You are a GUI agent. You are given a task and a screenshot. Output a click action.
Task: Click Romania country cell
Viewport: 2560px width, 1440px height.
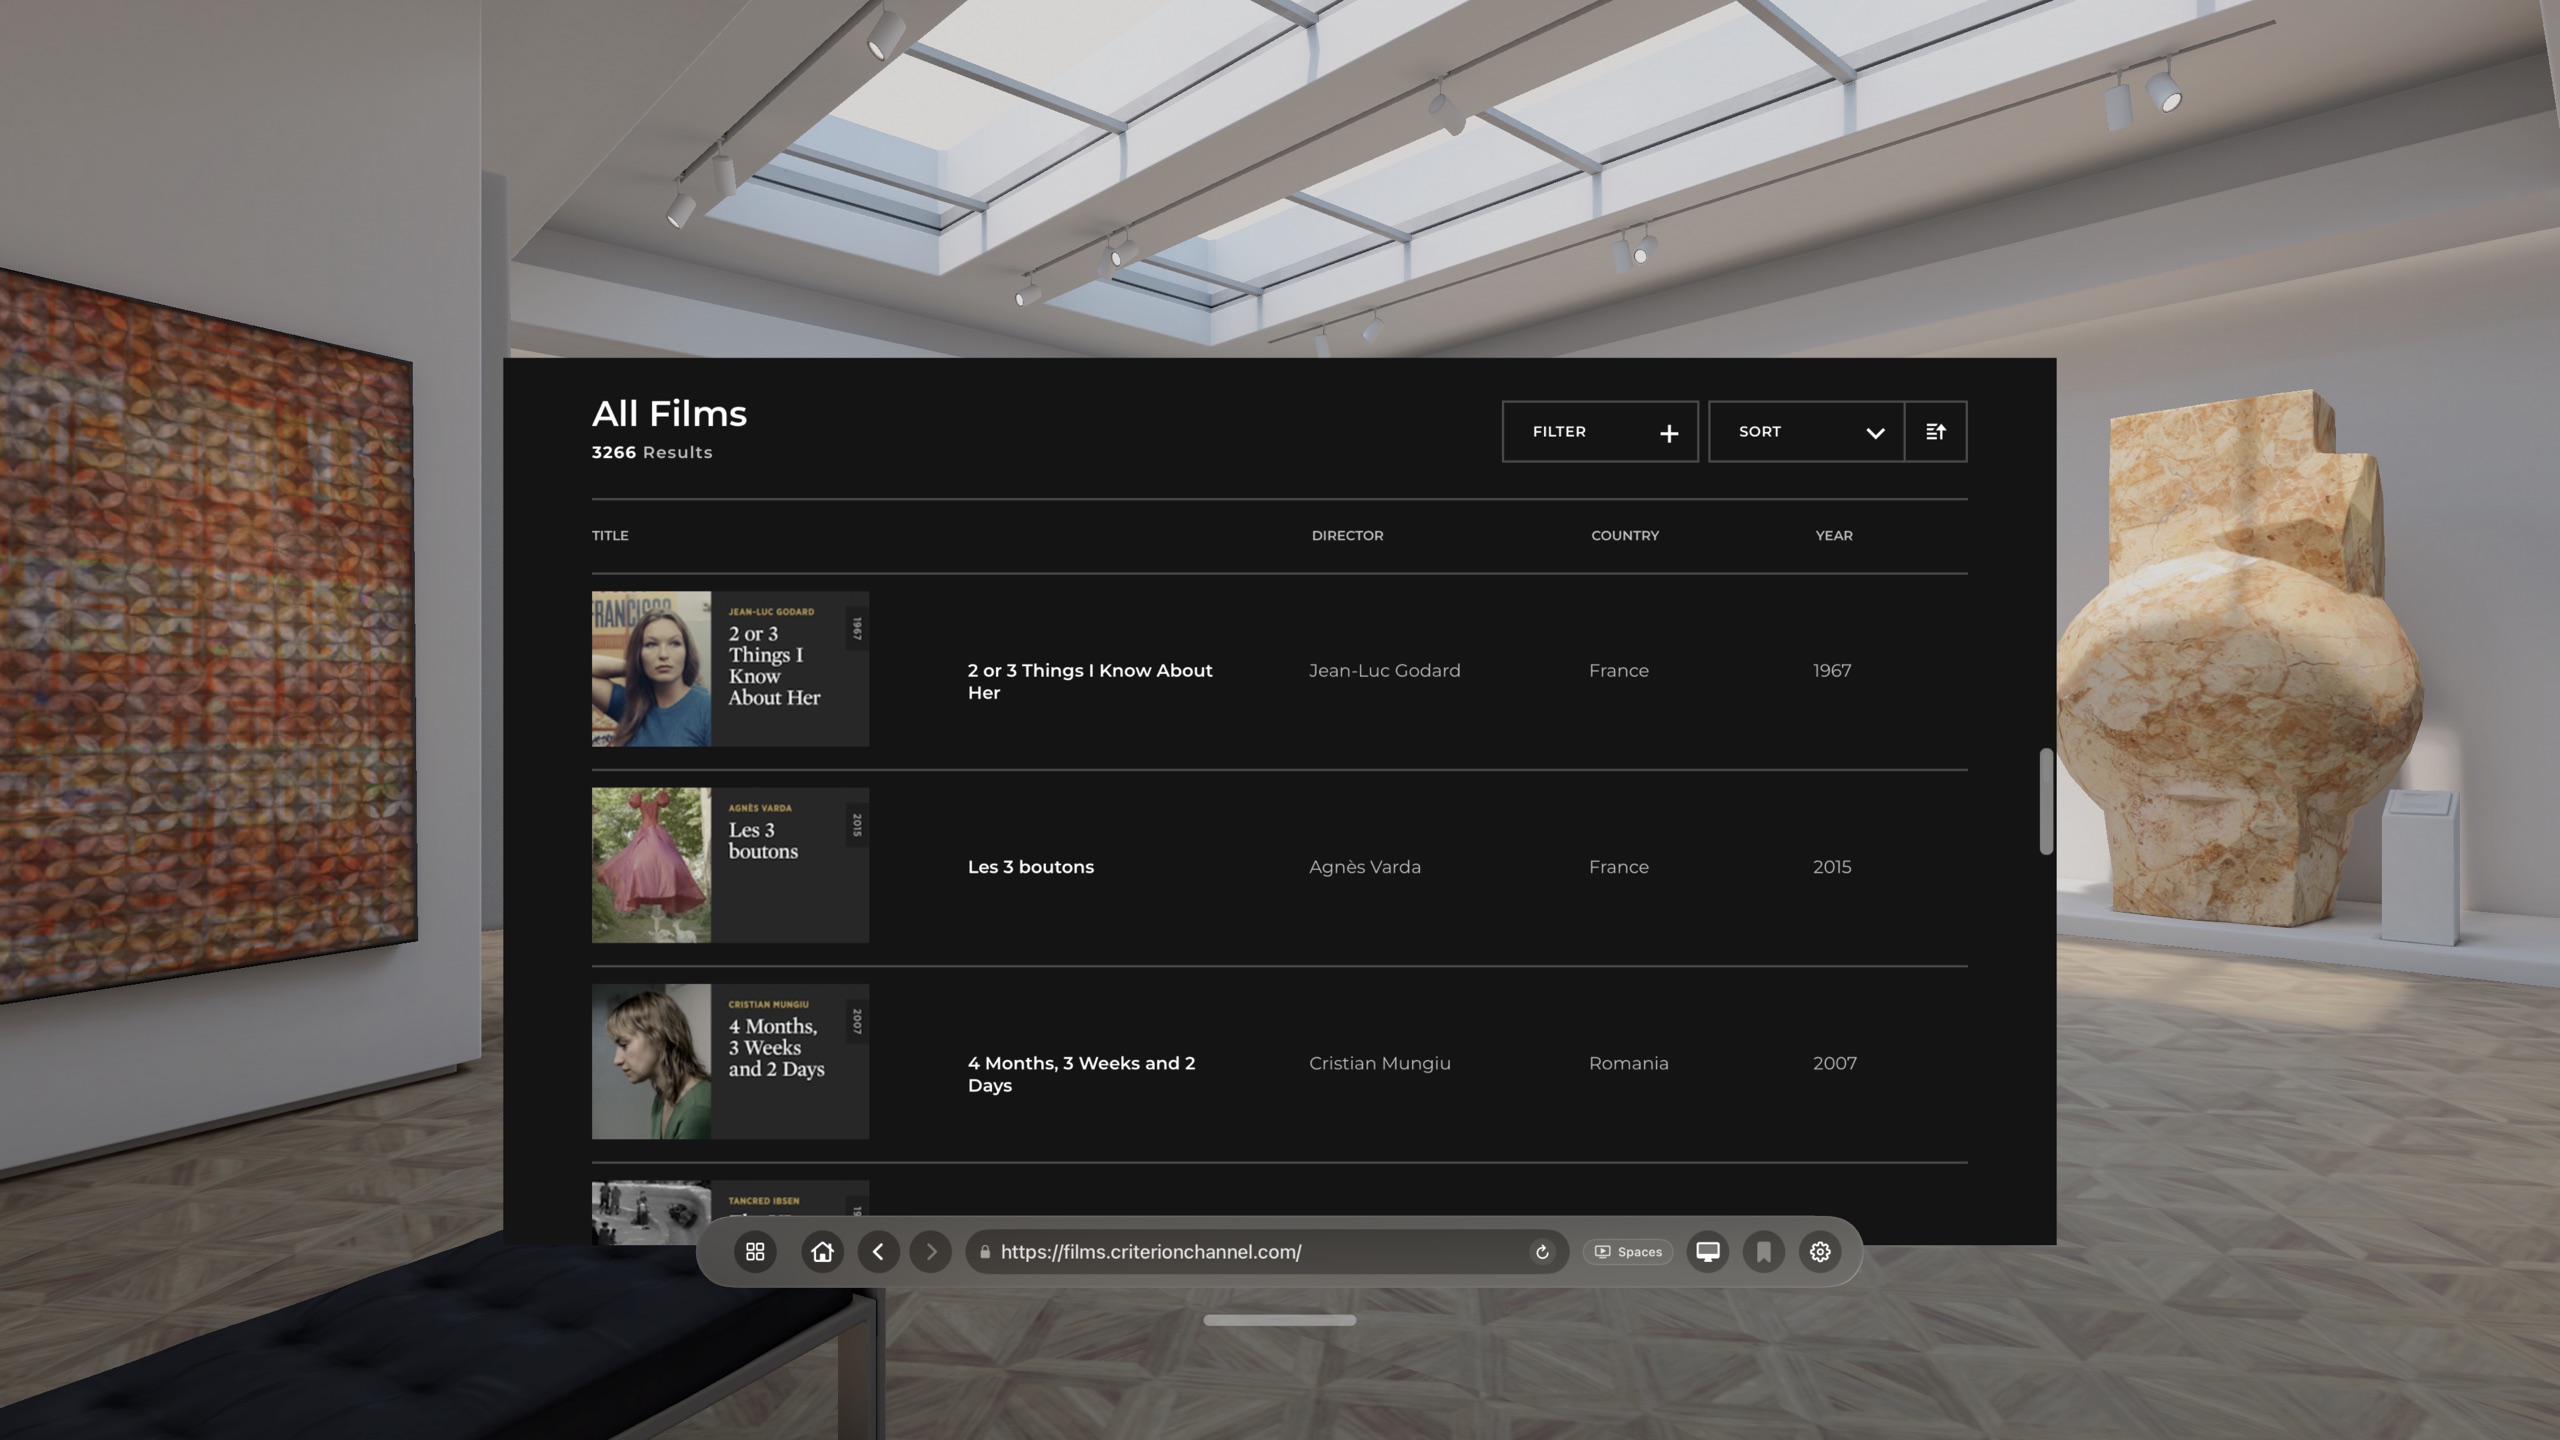pyautogui.click(x=1629, y=1063)
